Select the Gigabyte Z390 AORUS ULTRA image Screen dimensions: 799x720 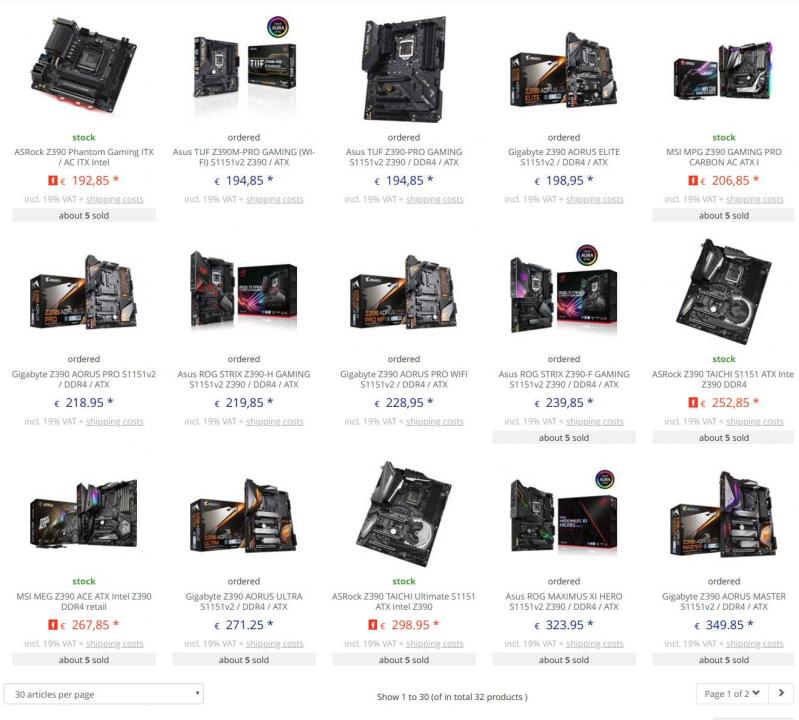pos(244,516)
